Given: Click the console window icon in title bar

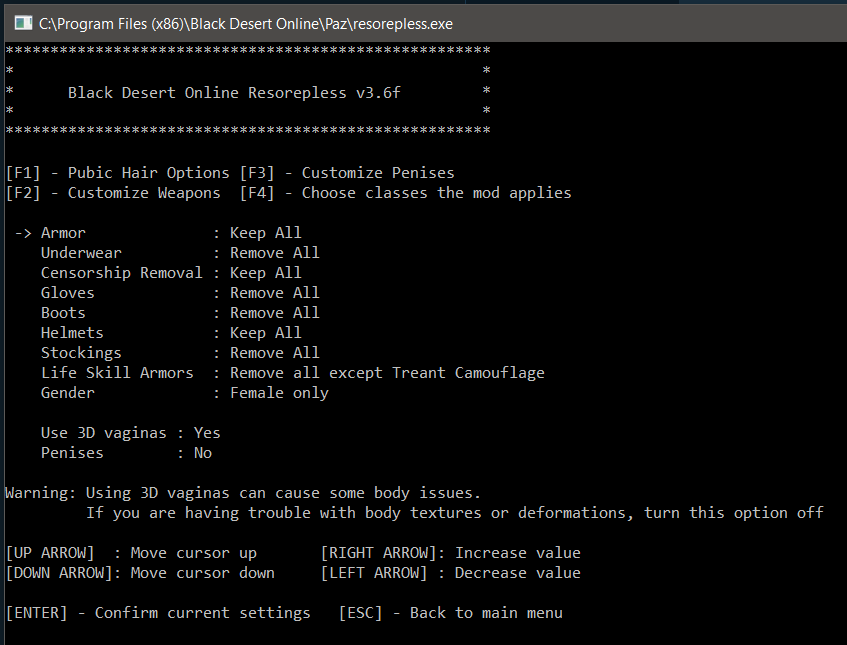Looking at the screenshot, I should point(20,21).
